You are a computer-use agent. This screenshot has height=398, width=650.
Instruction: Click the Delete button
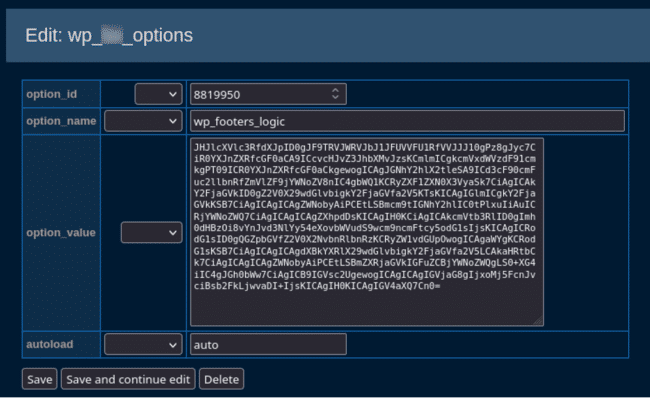click(221, 379)
